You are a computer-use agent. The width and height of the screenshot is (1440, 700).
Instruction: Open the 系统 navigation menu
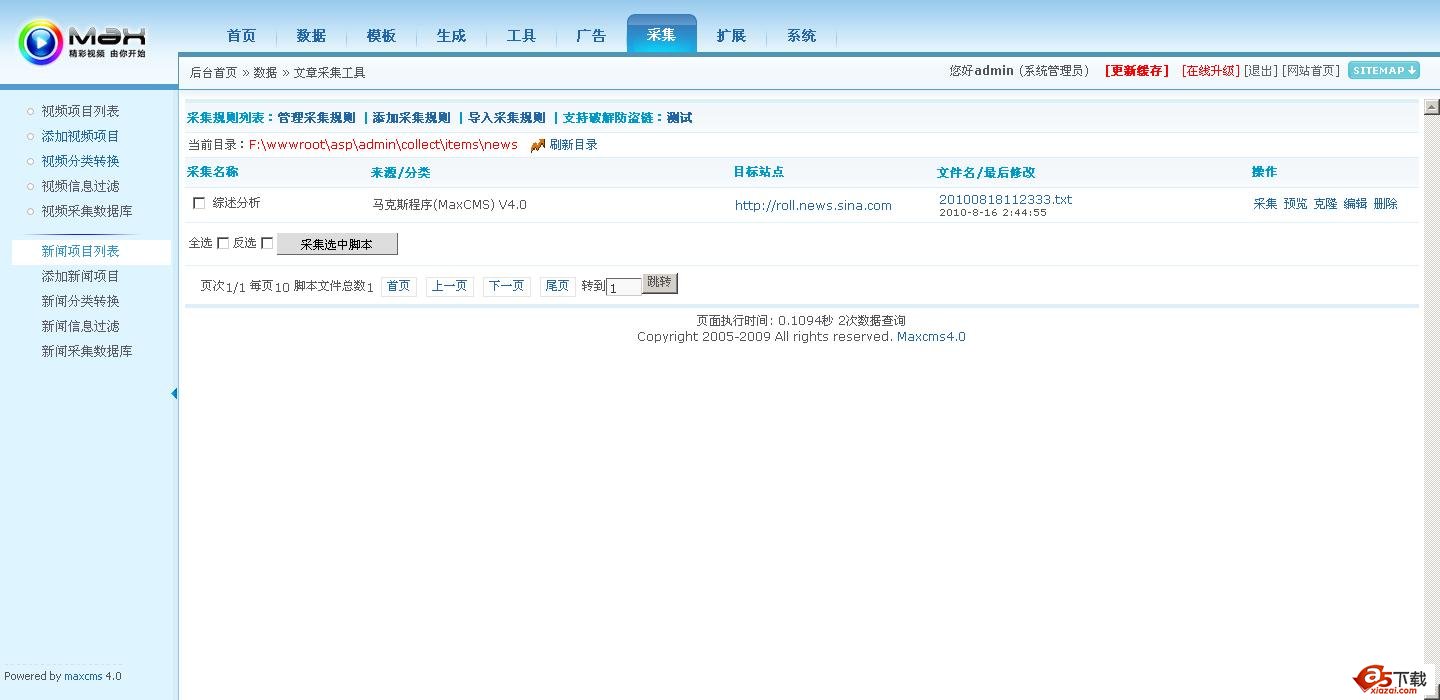coord(801,35)
